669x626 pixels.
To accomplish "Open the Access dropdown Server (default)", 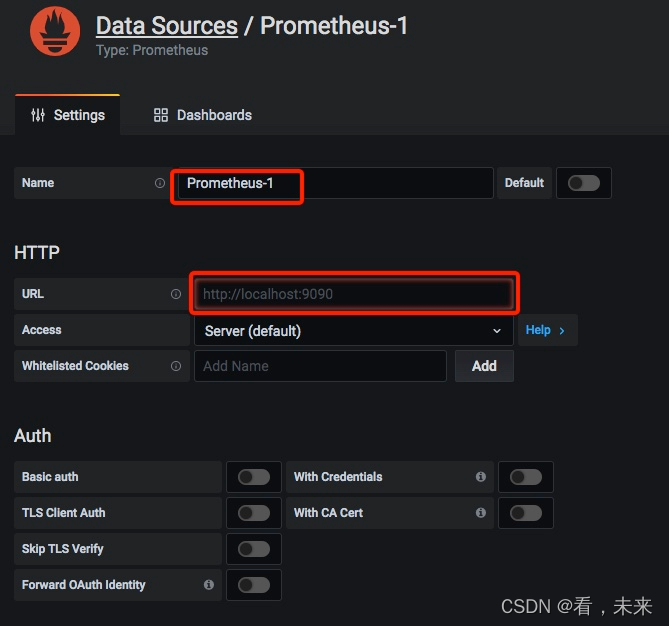I will [x=353, y=331].
